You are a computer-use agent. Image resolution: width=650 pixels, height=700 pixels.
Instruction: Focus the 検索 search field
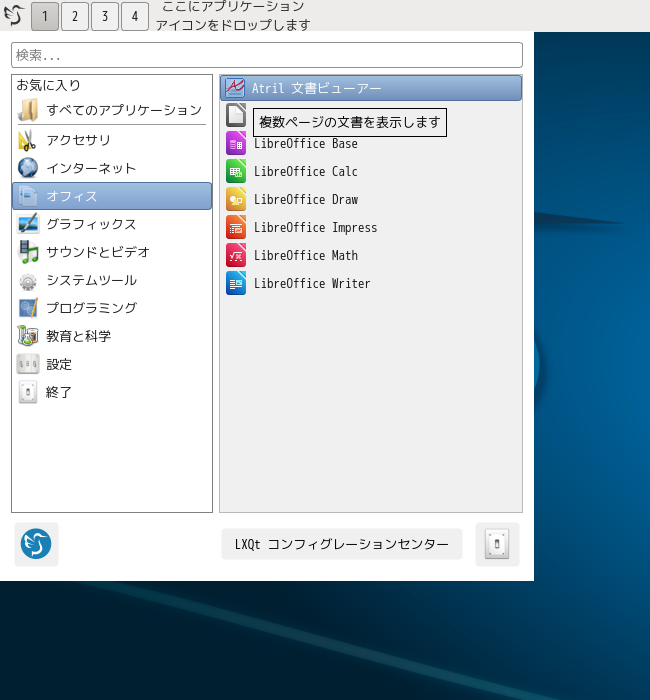[267, 55]
